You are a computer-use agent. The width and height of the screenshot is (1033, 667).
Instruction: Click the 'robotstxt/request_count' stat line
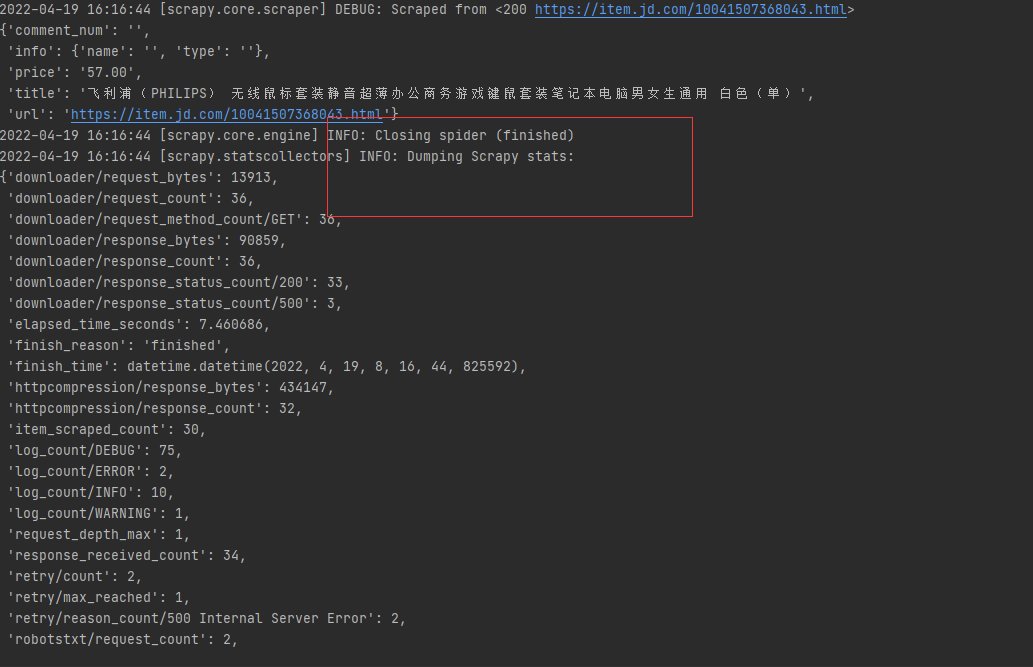pyautogui.click(x=122, y=639)
